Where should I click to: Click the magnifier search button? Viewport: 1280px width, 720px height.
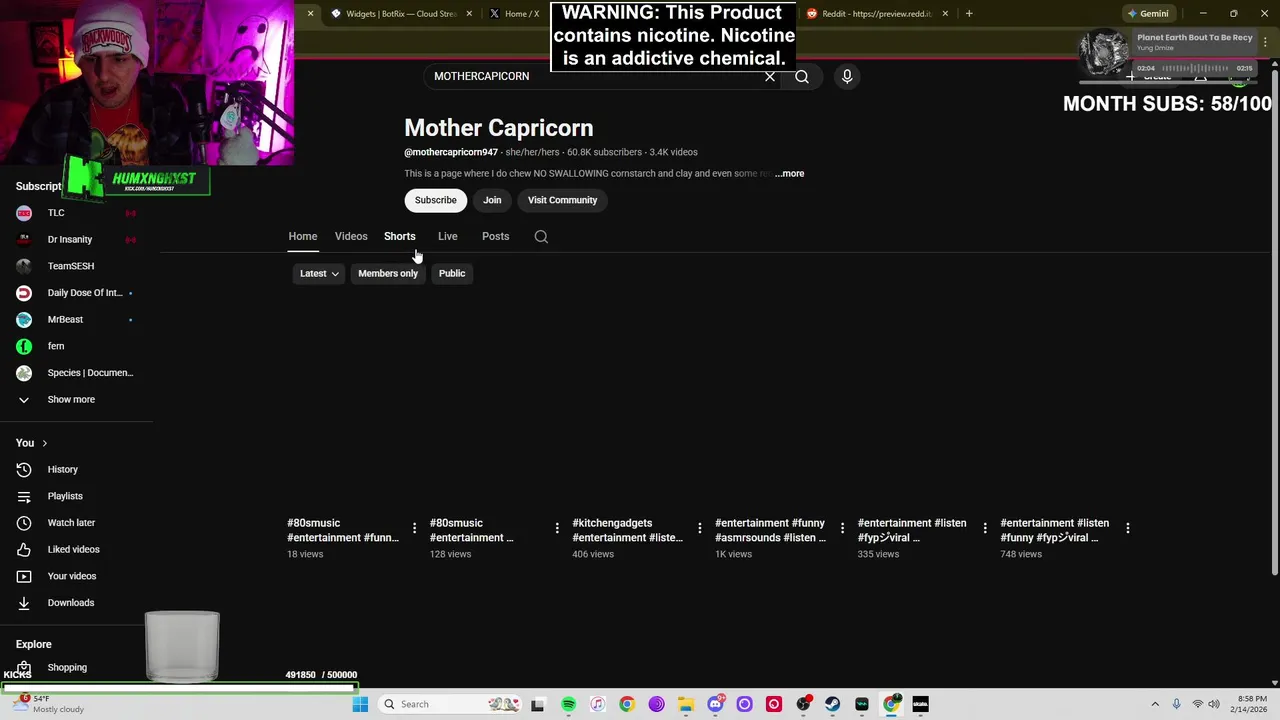click(x=802, y=76)
